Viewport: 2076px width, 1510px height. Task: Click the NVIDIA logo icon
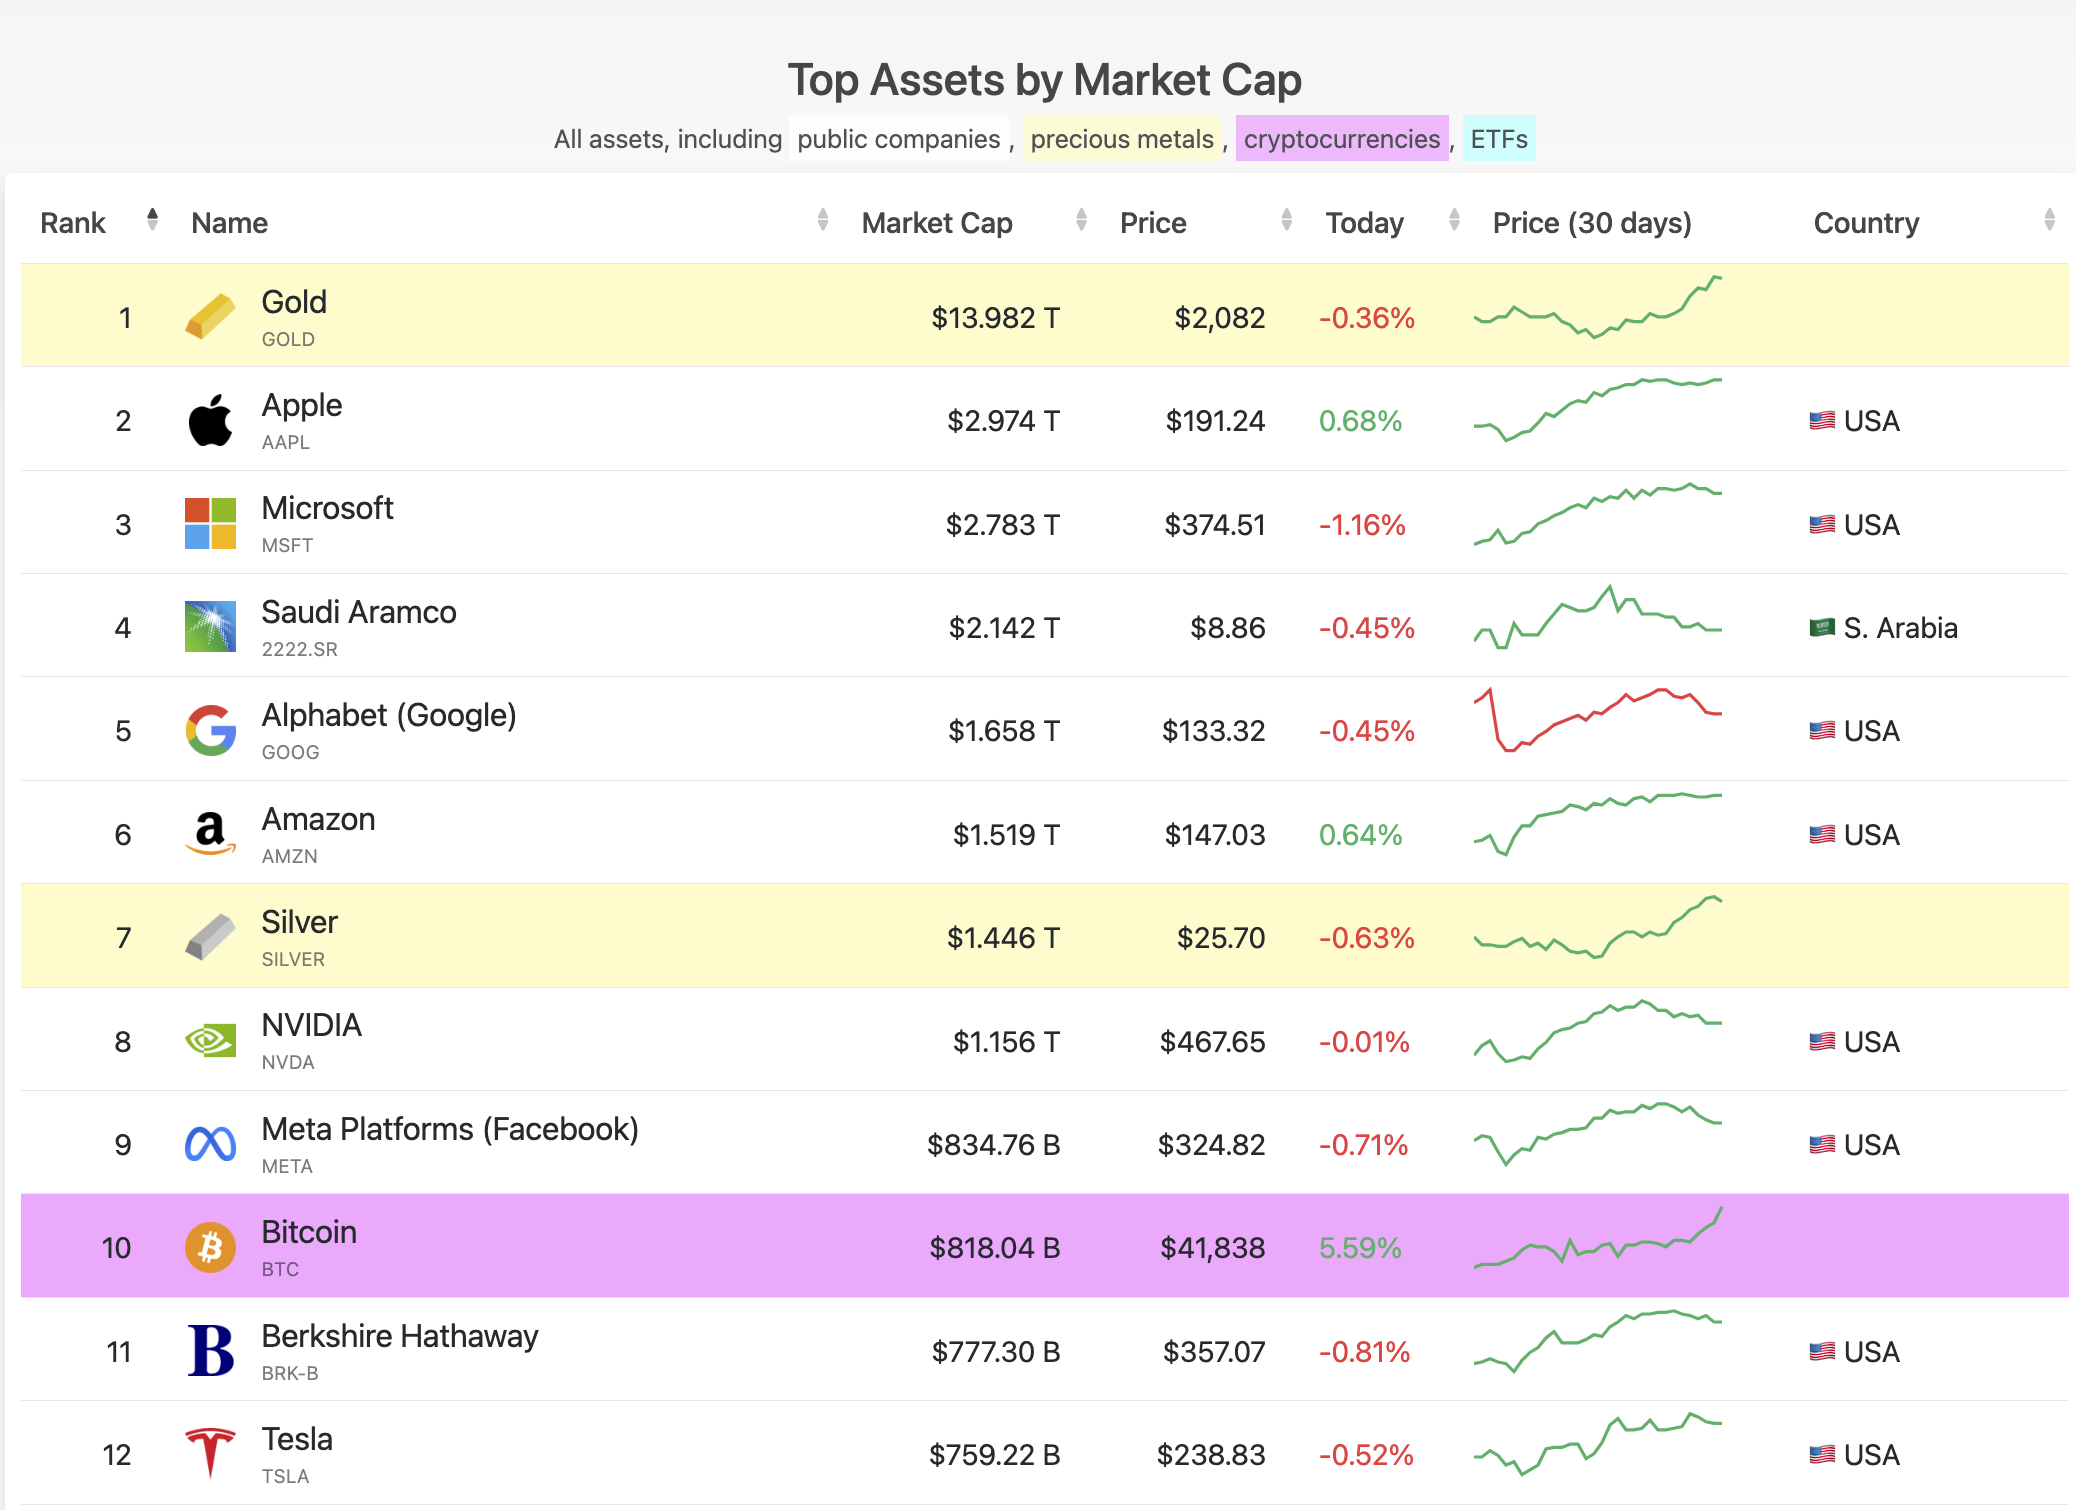210,1040
